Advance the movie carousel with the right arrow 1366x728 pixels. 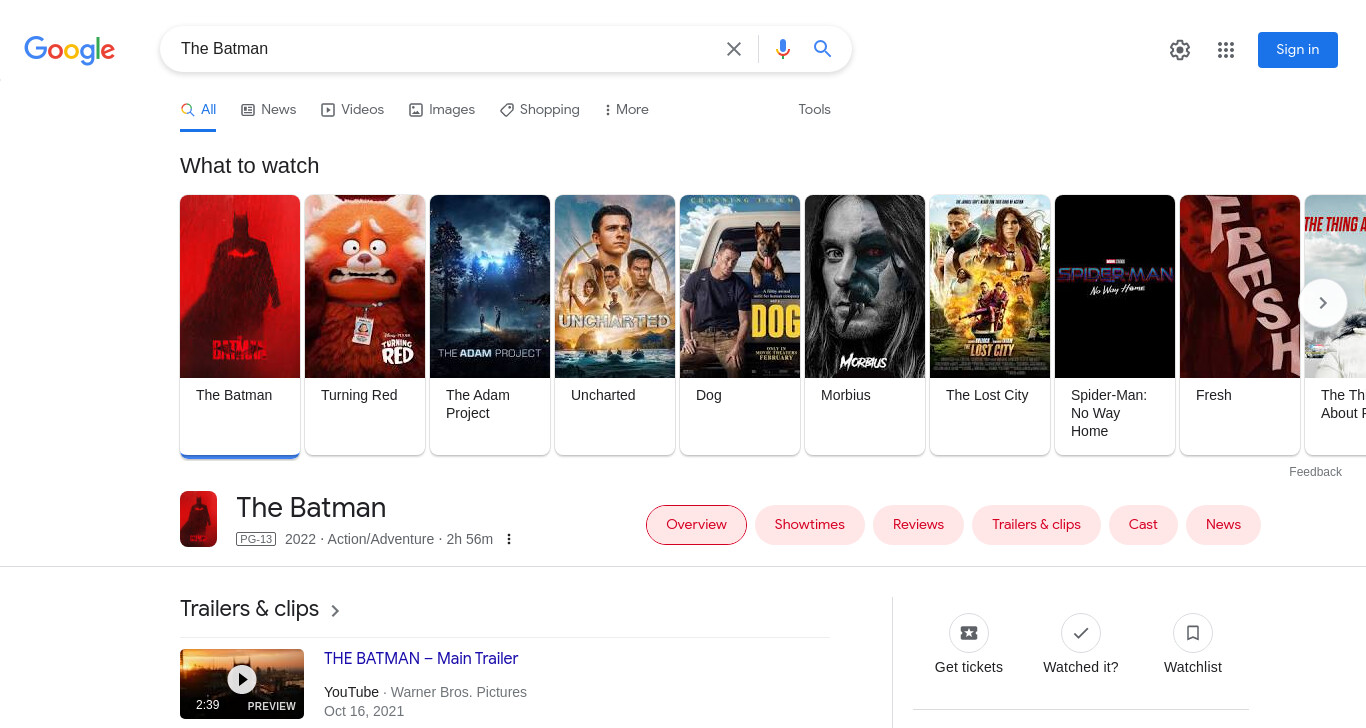point(1323,303)
